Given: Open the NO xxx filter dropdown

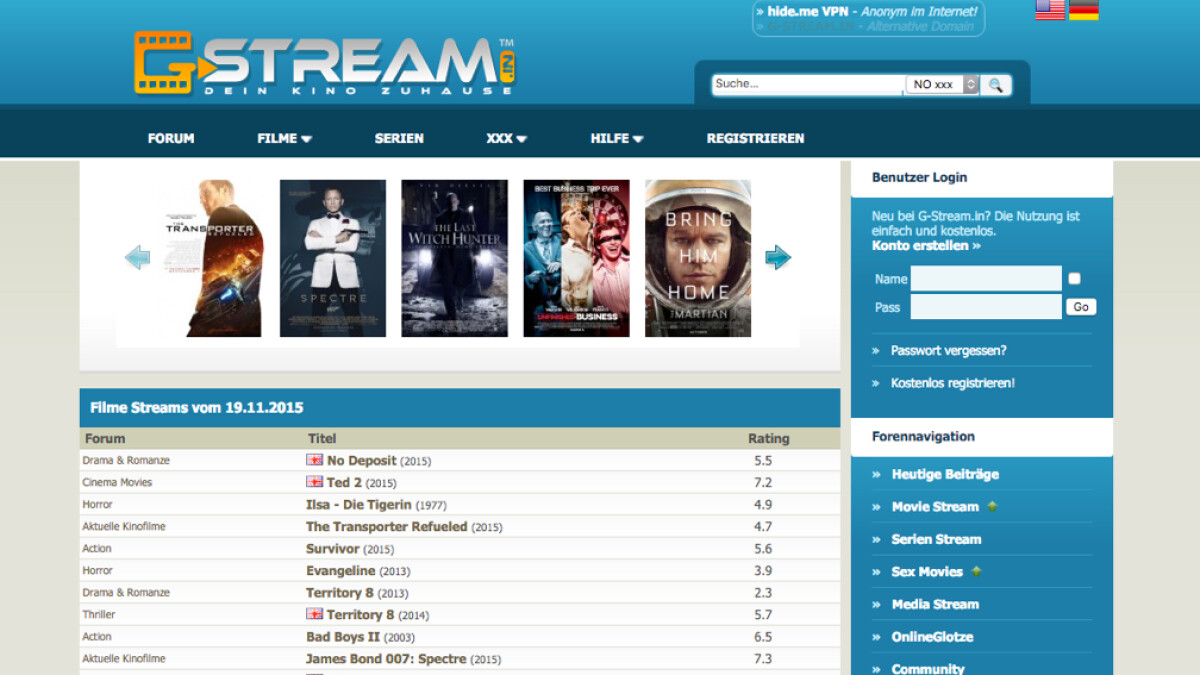Looking at the screenshot, I should click(x=940, y=85).
